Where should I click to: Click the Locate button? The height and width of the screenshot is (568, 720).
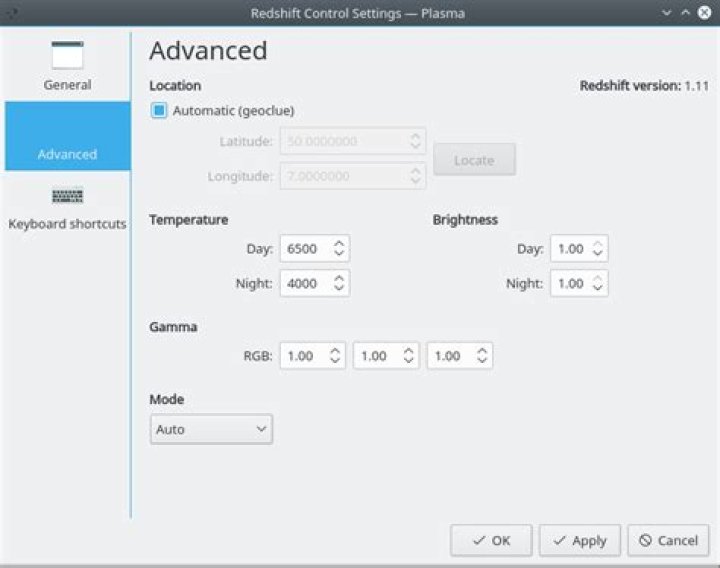(474, 160)
